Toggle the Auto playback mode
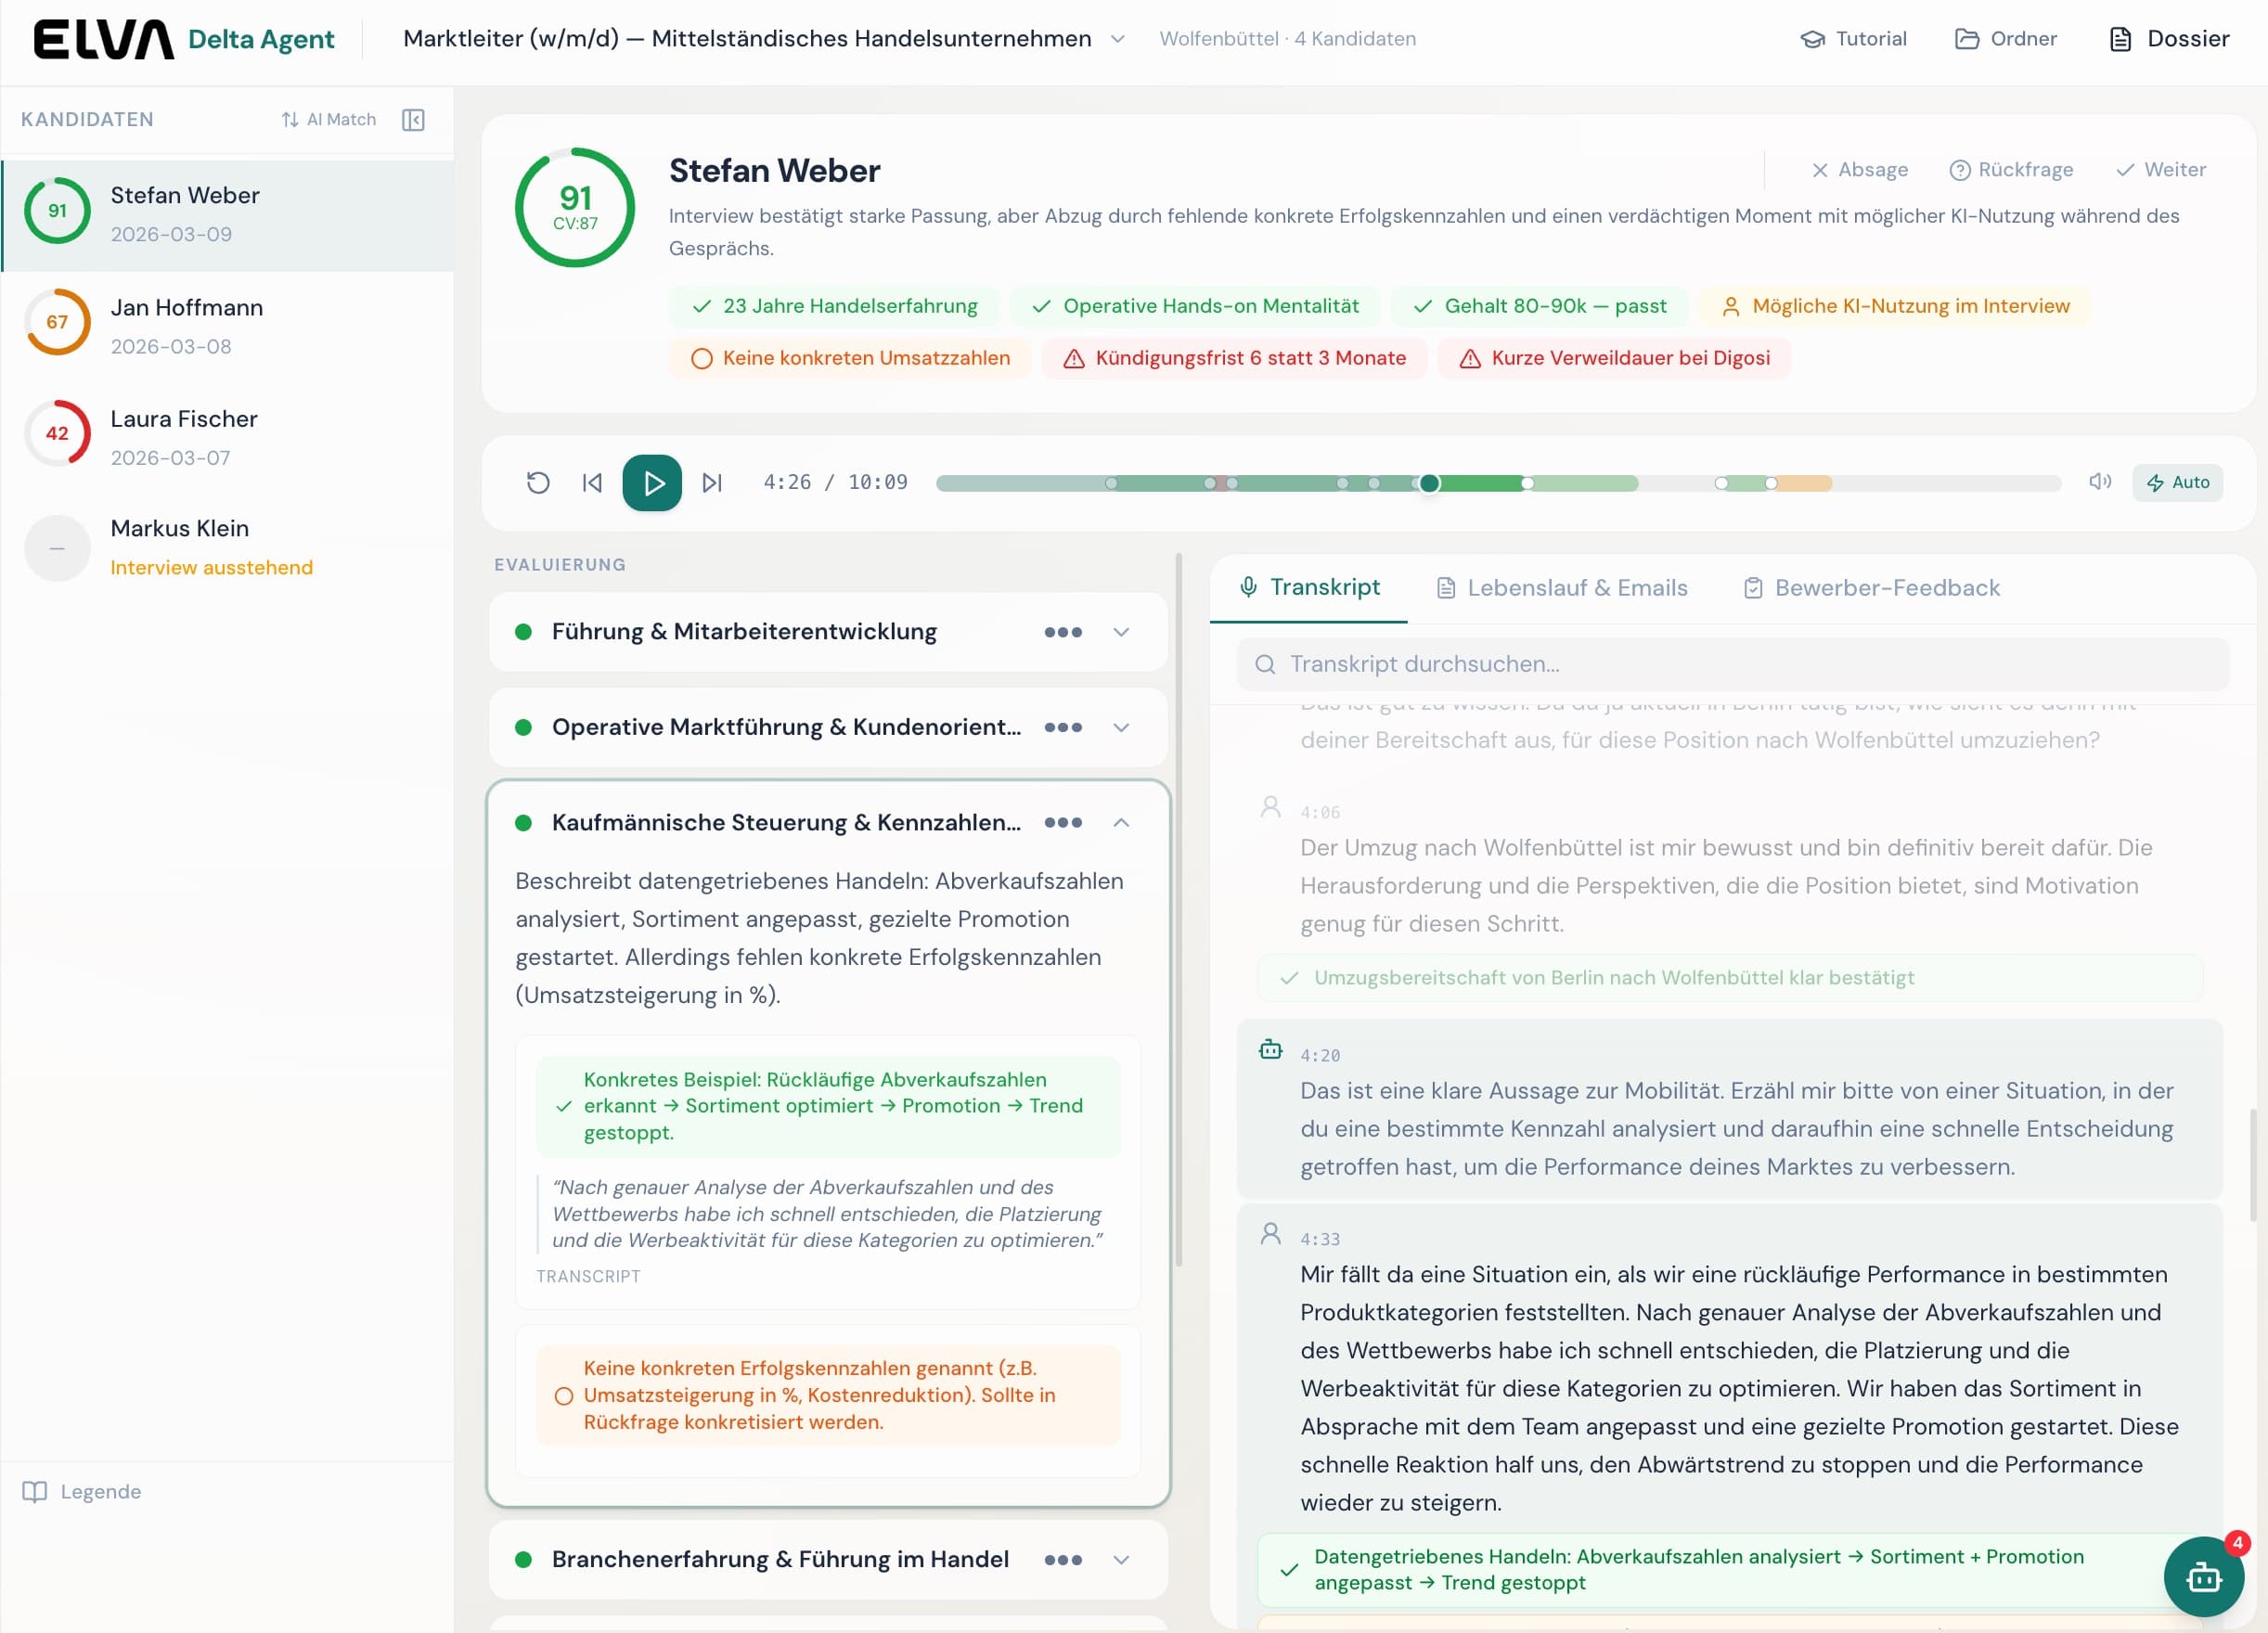Viewport: 2268px width, 1633px height. pyautogui.click(x=2177, y=482)
